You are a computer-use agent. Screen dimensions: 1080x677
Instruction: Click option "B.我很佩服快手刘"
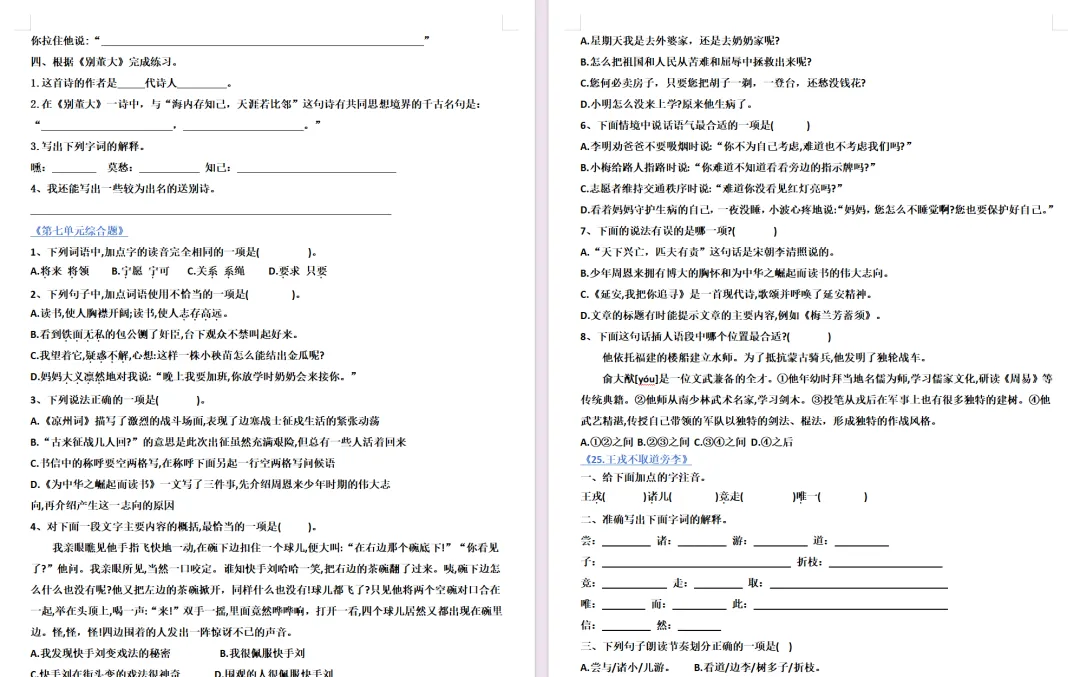(x=262, y=653)
